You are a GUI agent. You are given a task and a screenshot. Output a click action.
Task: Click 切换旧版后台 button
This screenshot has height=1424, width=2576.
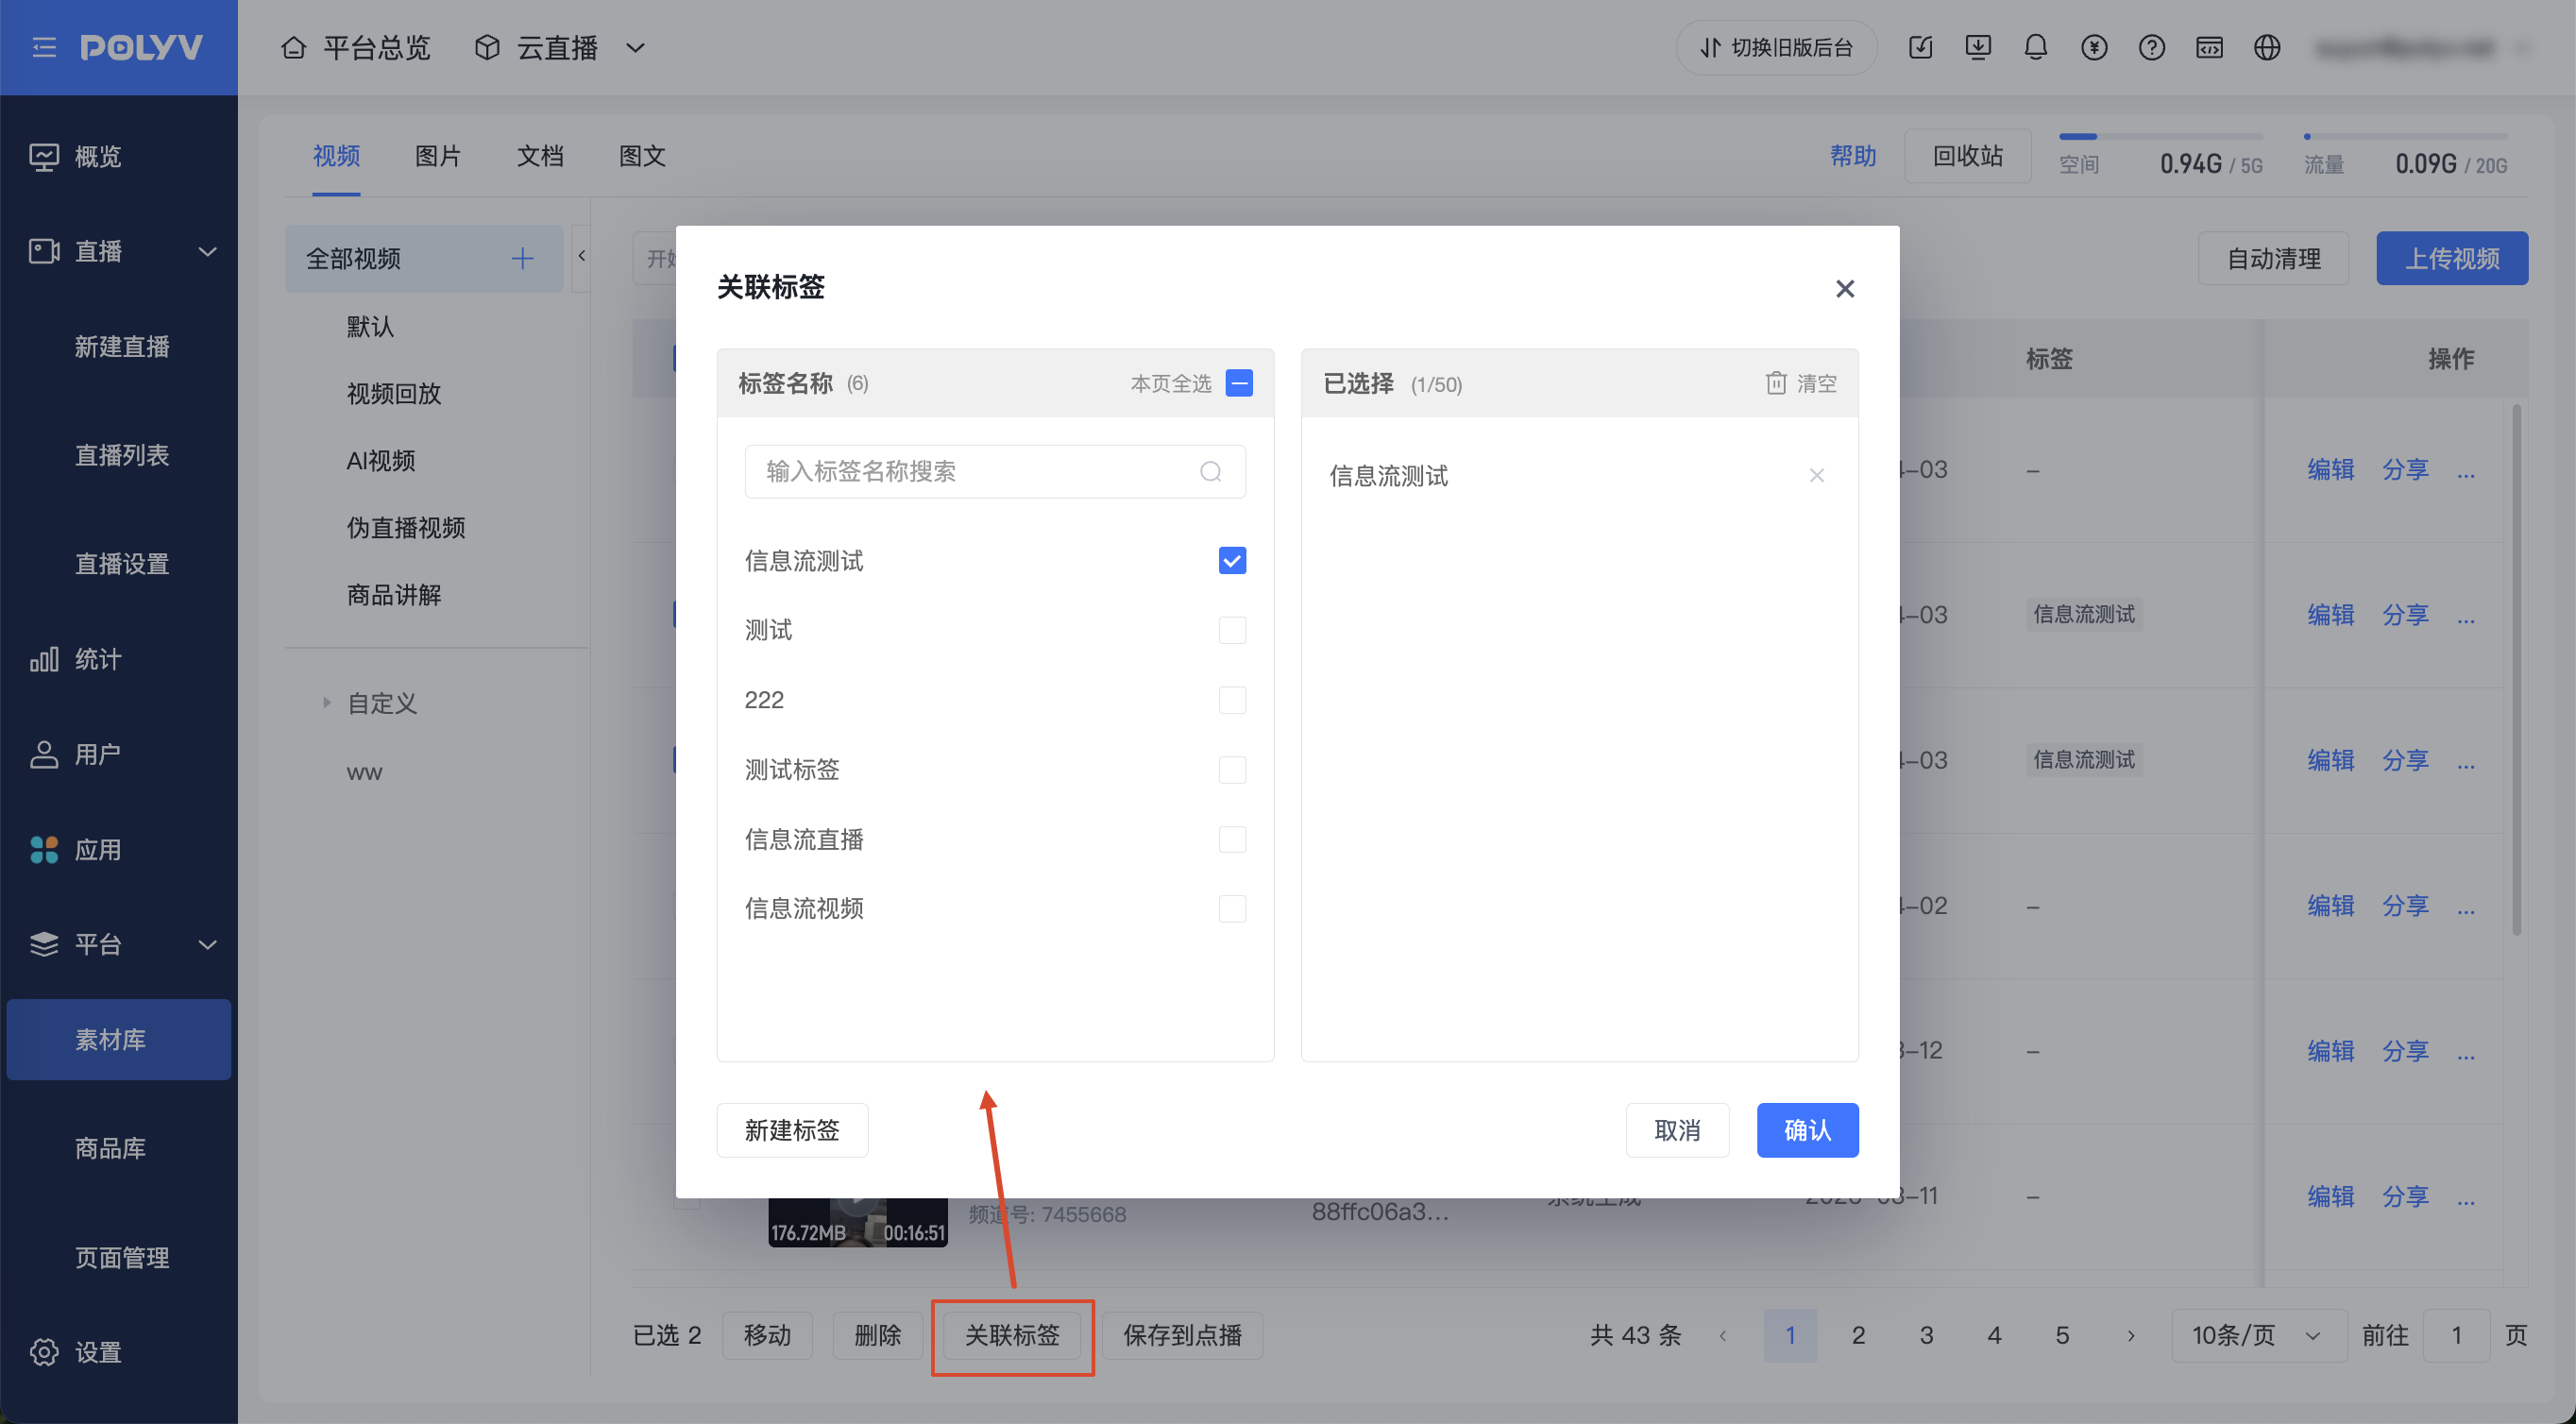pos(1776,47)
